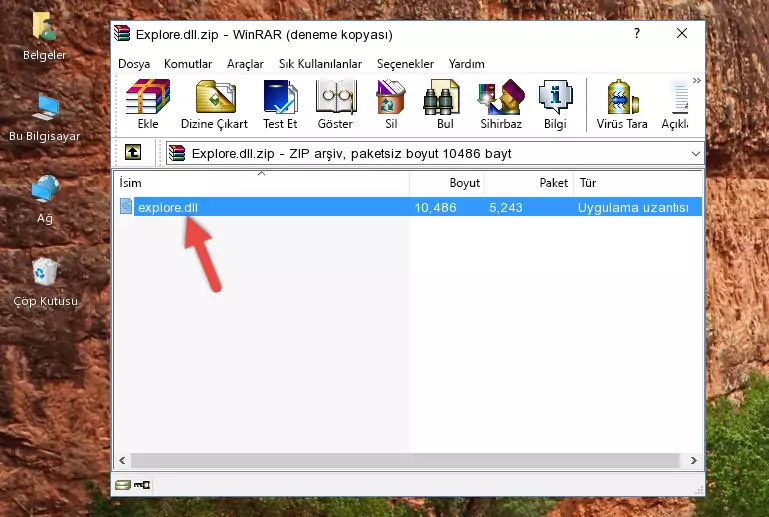Screen dimensions: 769x517
Task: Open the Bul find tool
Action: [444, 104]
